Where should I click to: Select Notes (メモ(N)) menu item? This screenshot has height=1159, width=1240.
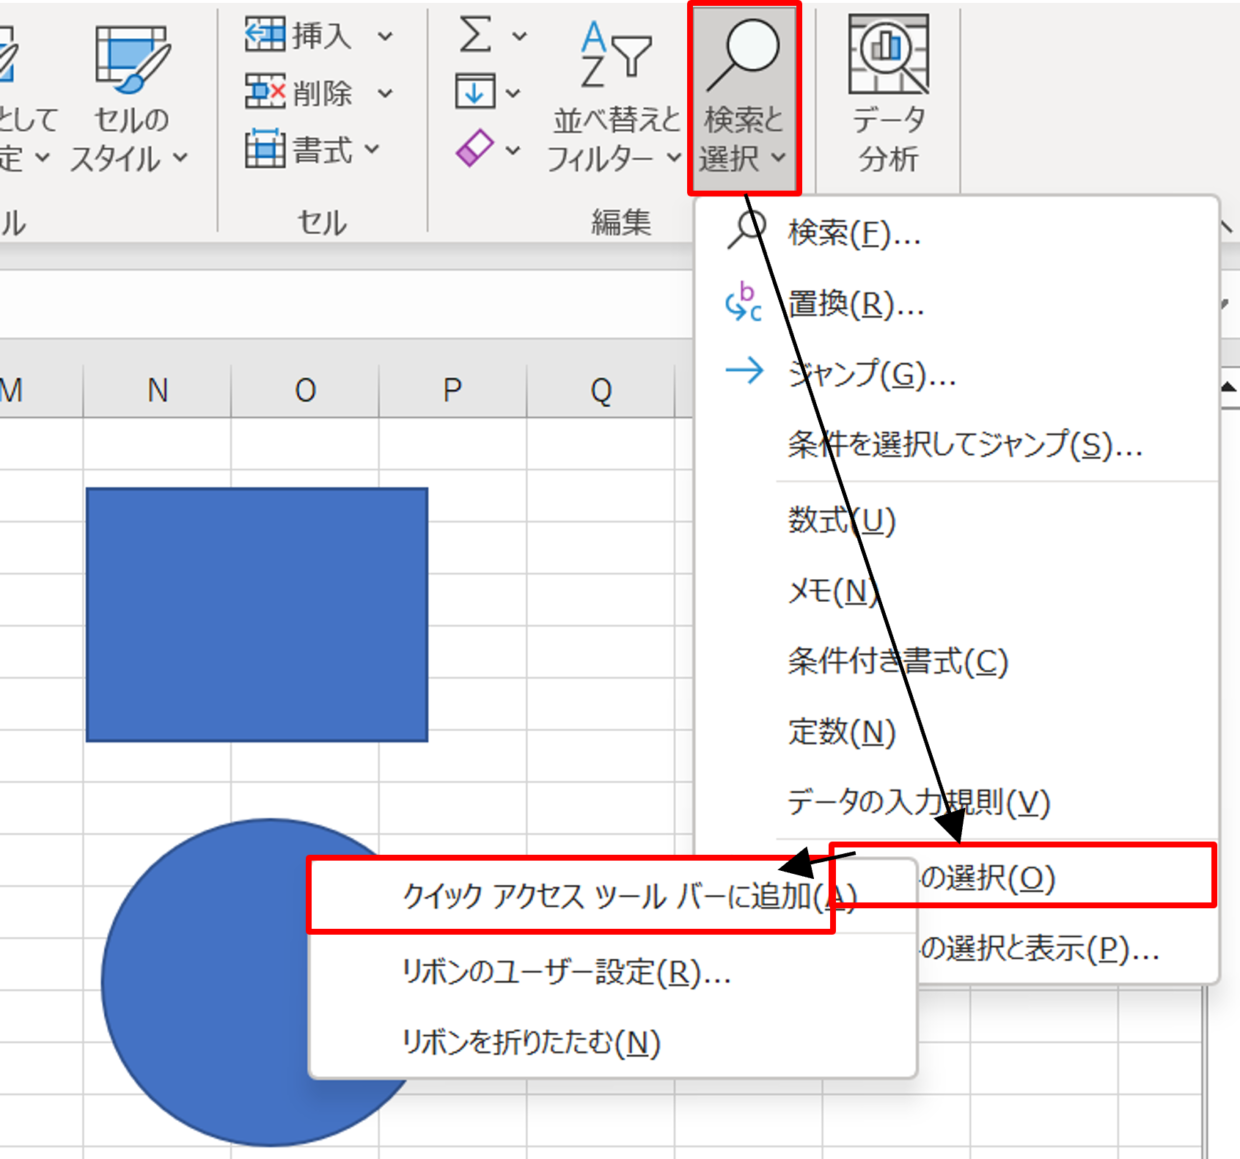point(957,591)
